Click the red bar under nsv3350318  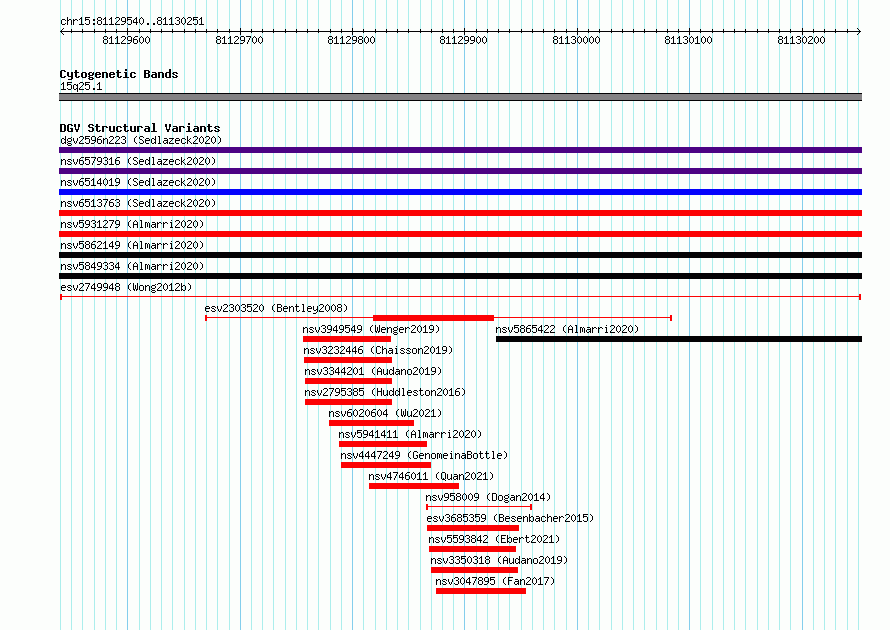475,570
